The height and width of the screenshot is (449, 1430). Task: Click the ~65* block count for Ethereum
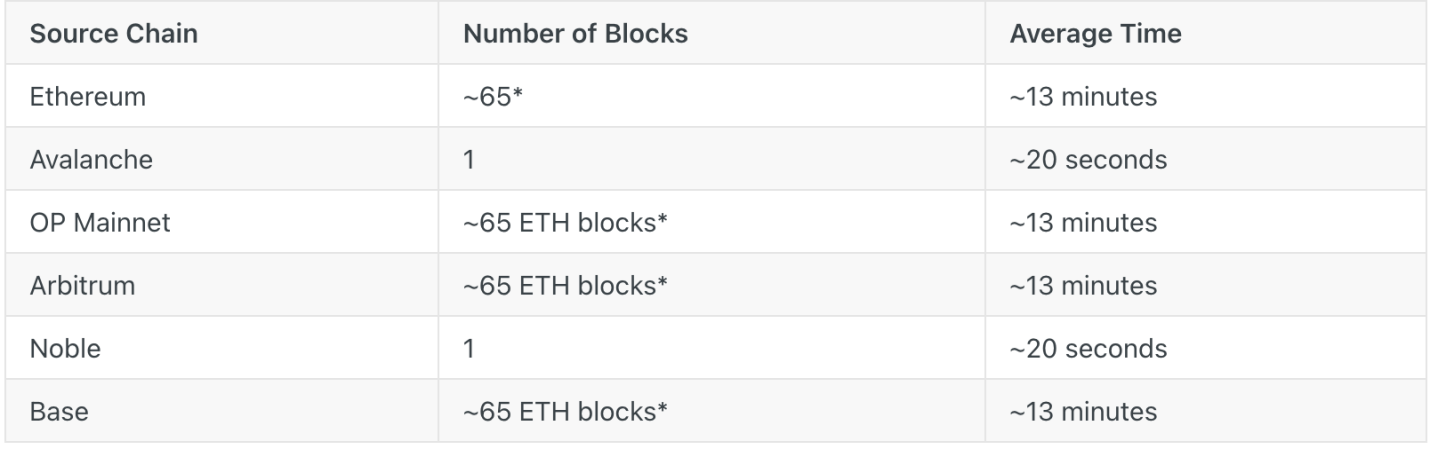point(493,97)
